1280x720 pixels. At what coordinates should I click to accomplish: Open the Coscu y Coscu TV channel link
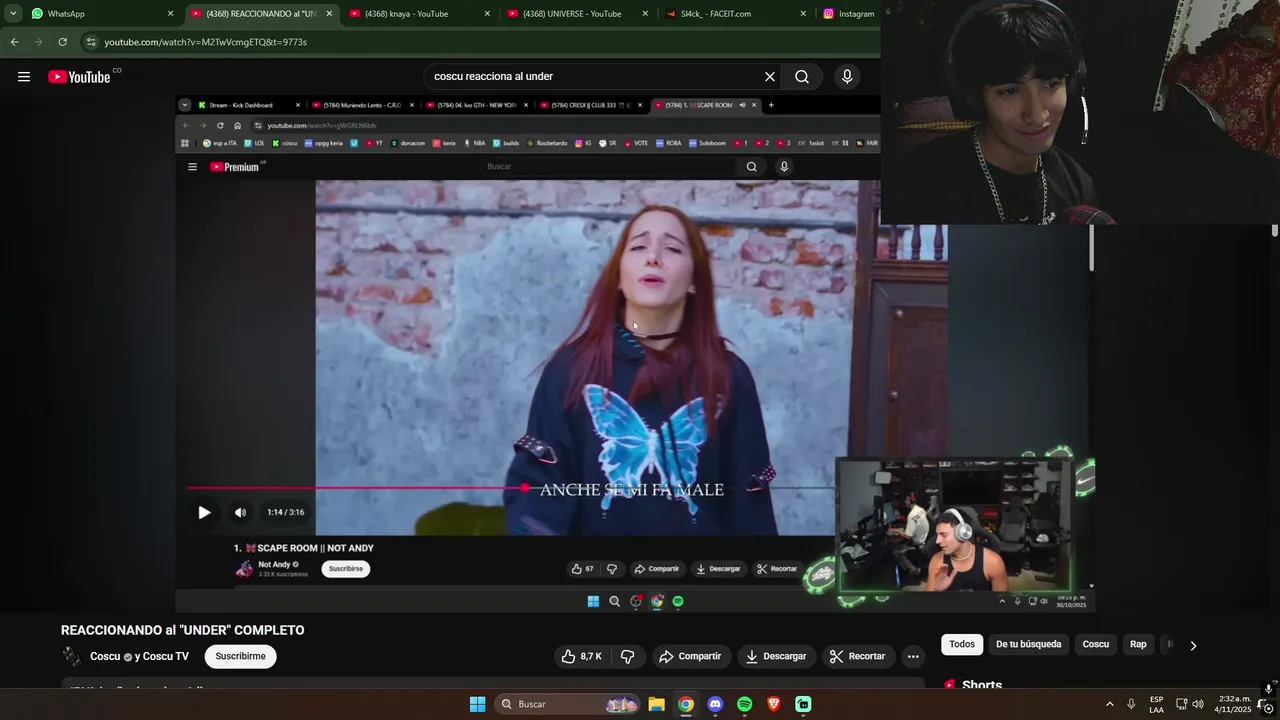[139, 656]
